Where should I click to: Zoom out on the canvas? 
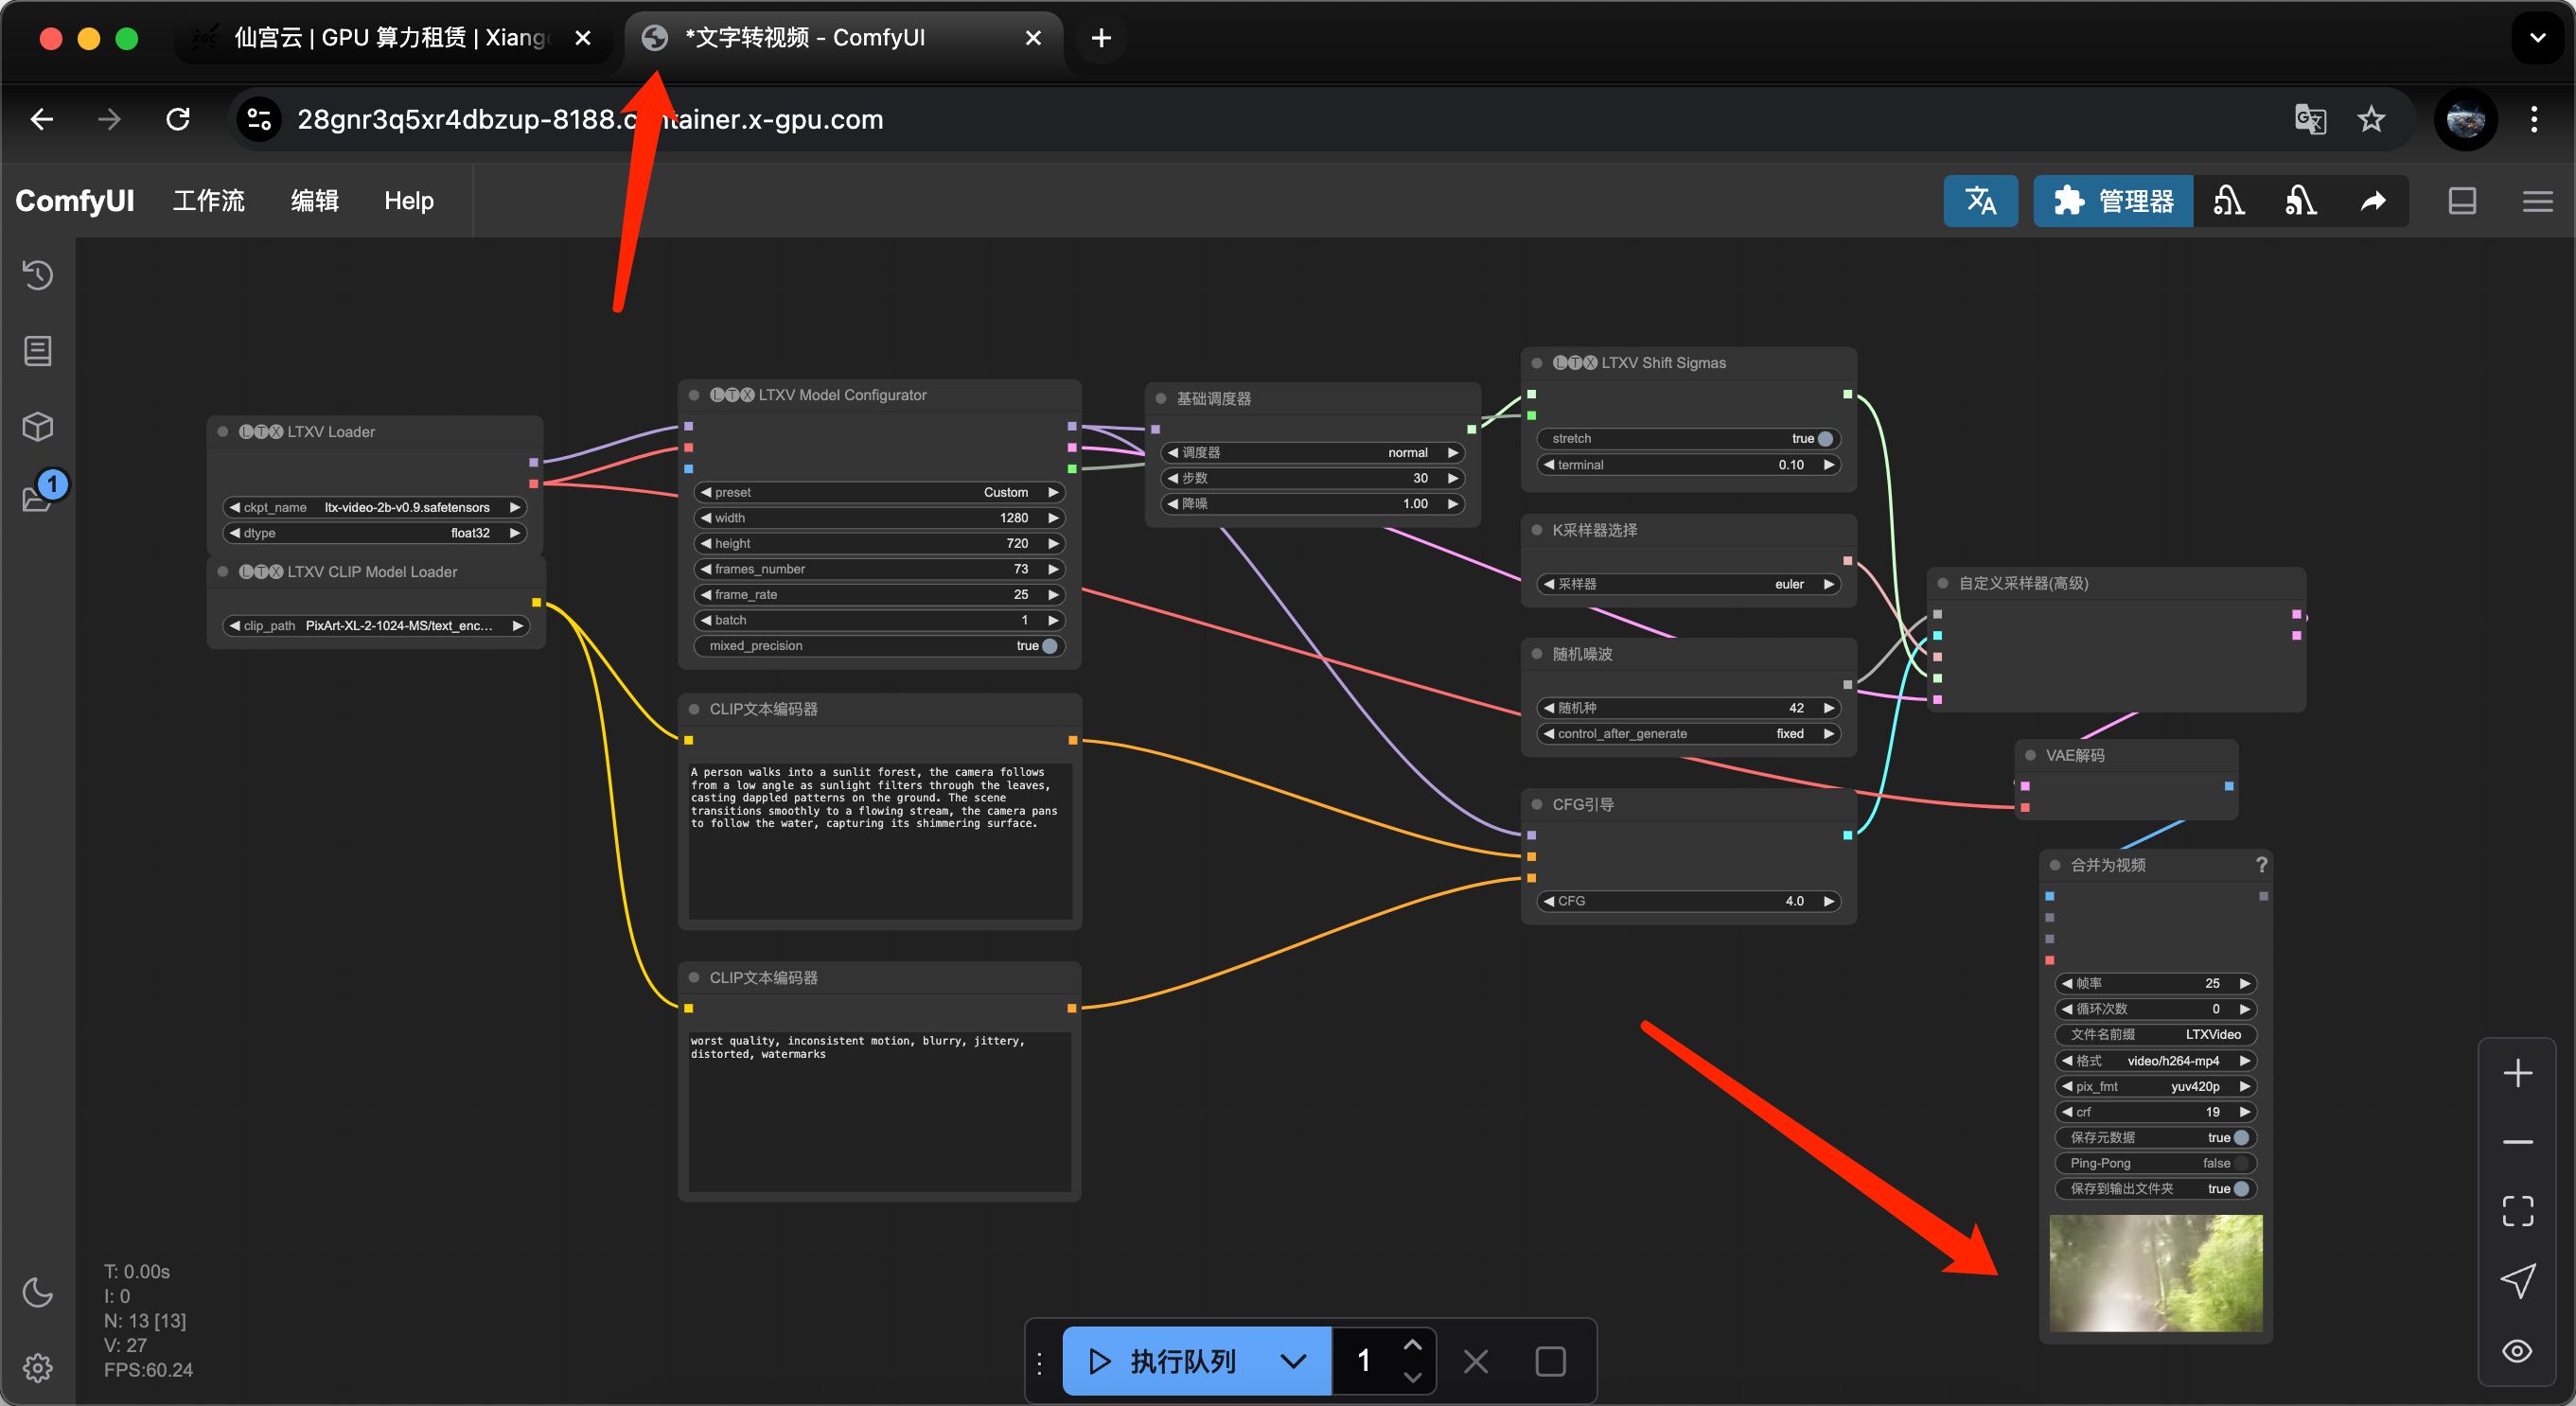click(x=2517, y=1142)
